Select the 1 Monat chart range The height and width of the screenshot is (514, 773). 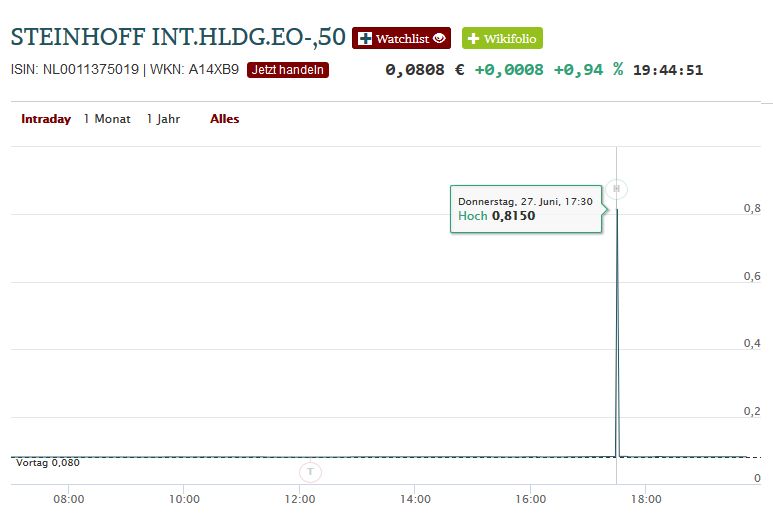107,119
